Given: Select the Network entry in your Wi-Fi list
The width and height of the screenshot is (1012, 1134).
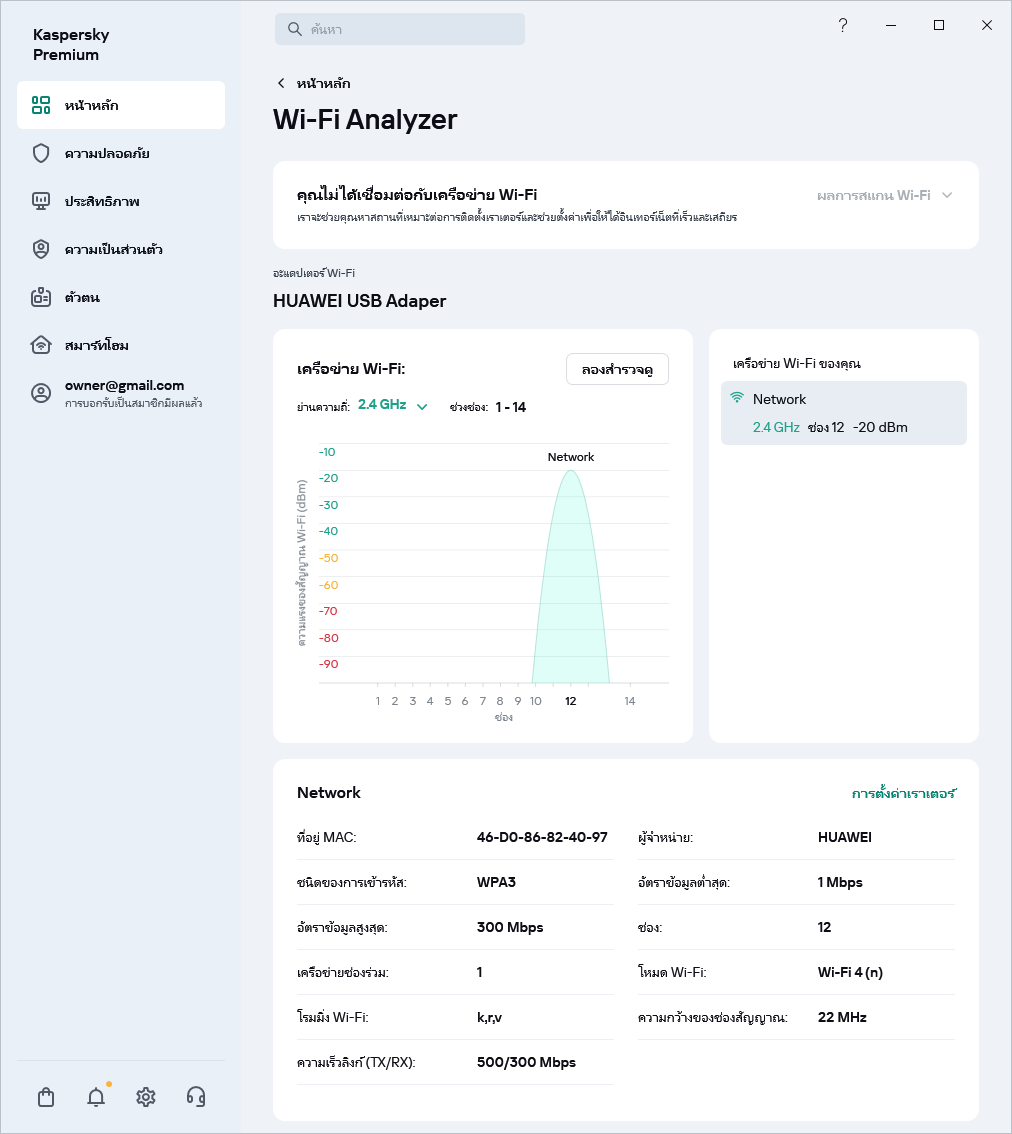Looking at the screenshot, I should (843, 412).
